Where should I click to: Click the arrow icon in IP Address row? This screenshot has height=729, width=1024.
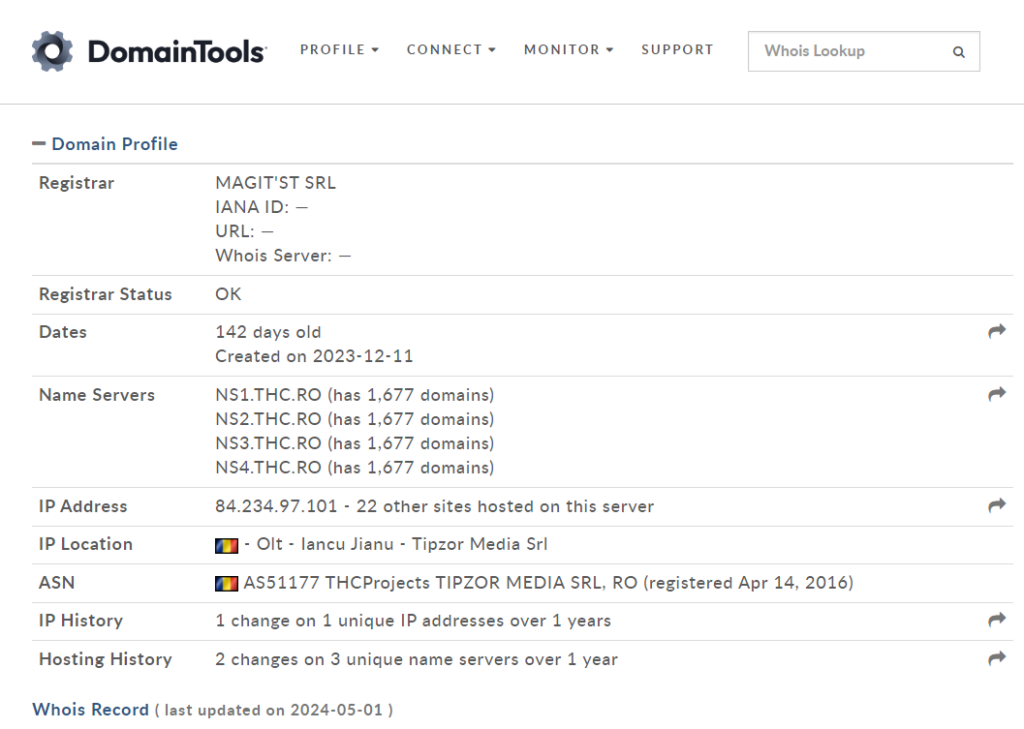tap(996, 506)
